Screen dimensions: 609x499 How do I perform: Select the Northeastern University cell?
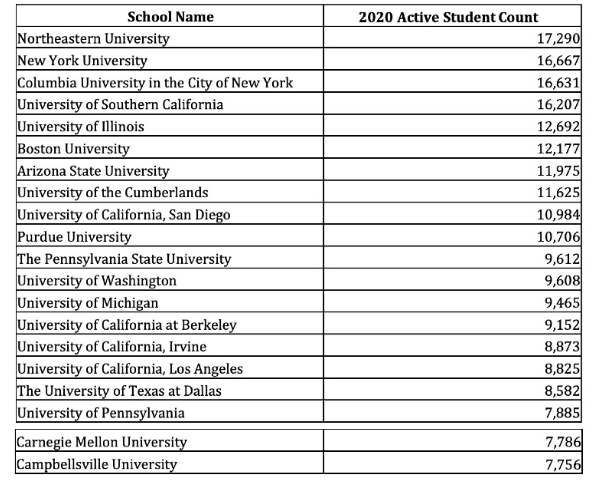94,39
